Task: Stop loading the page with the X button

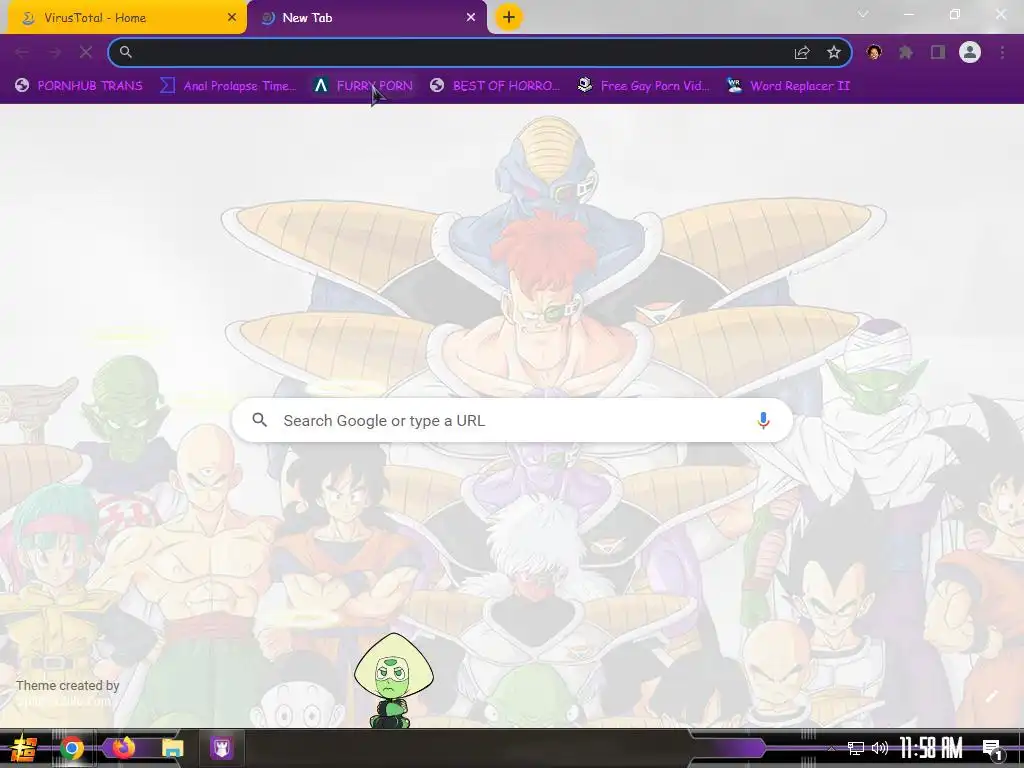Action: pyautogui.click(x=86, y=52)
